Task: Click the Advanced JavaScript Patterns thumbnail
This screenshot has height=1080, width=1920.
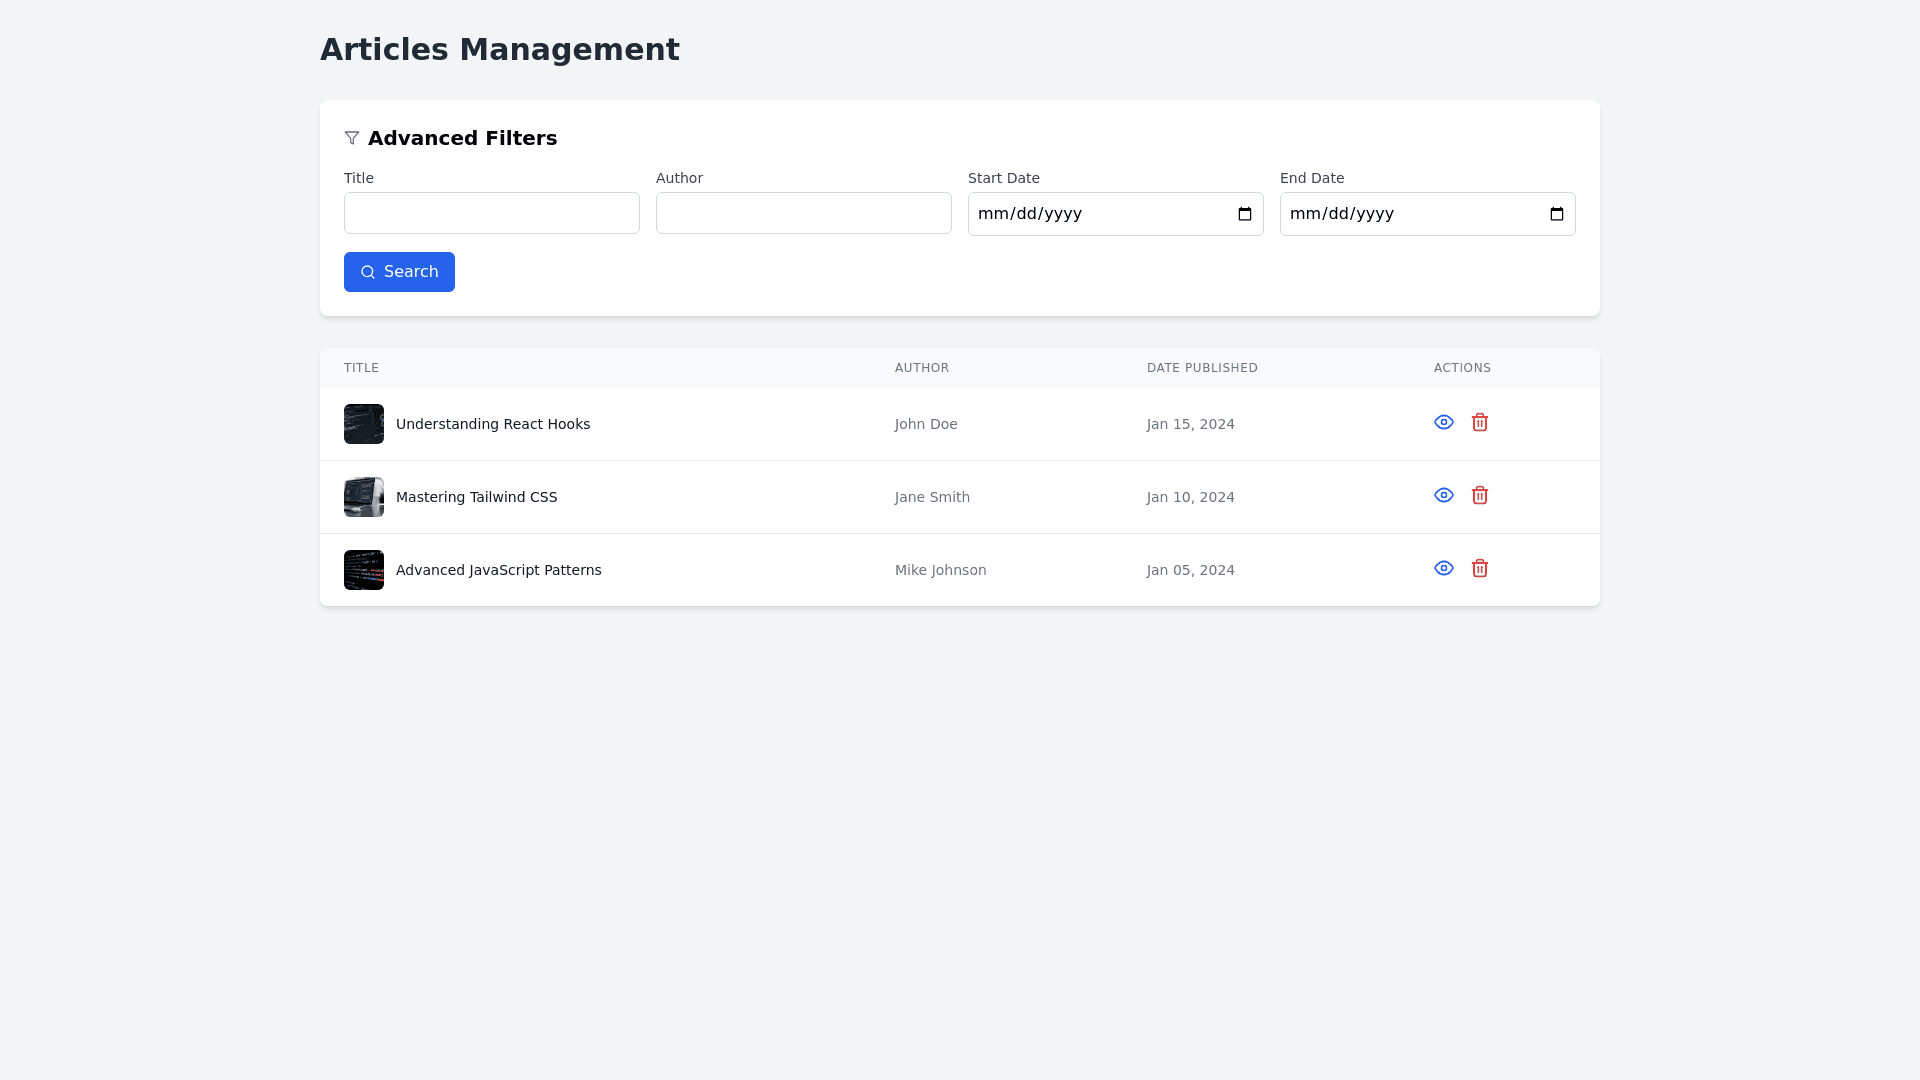Action: [x=364, y=570]
